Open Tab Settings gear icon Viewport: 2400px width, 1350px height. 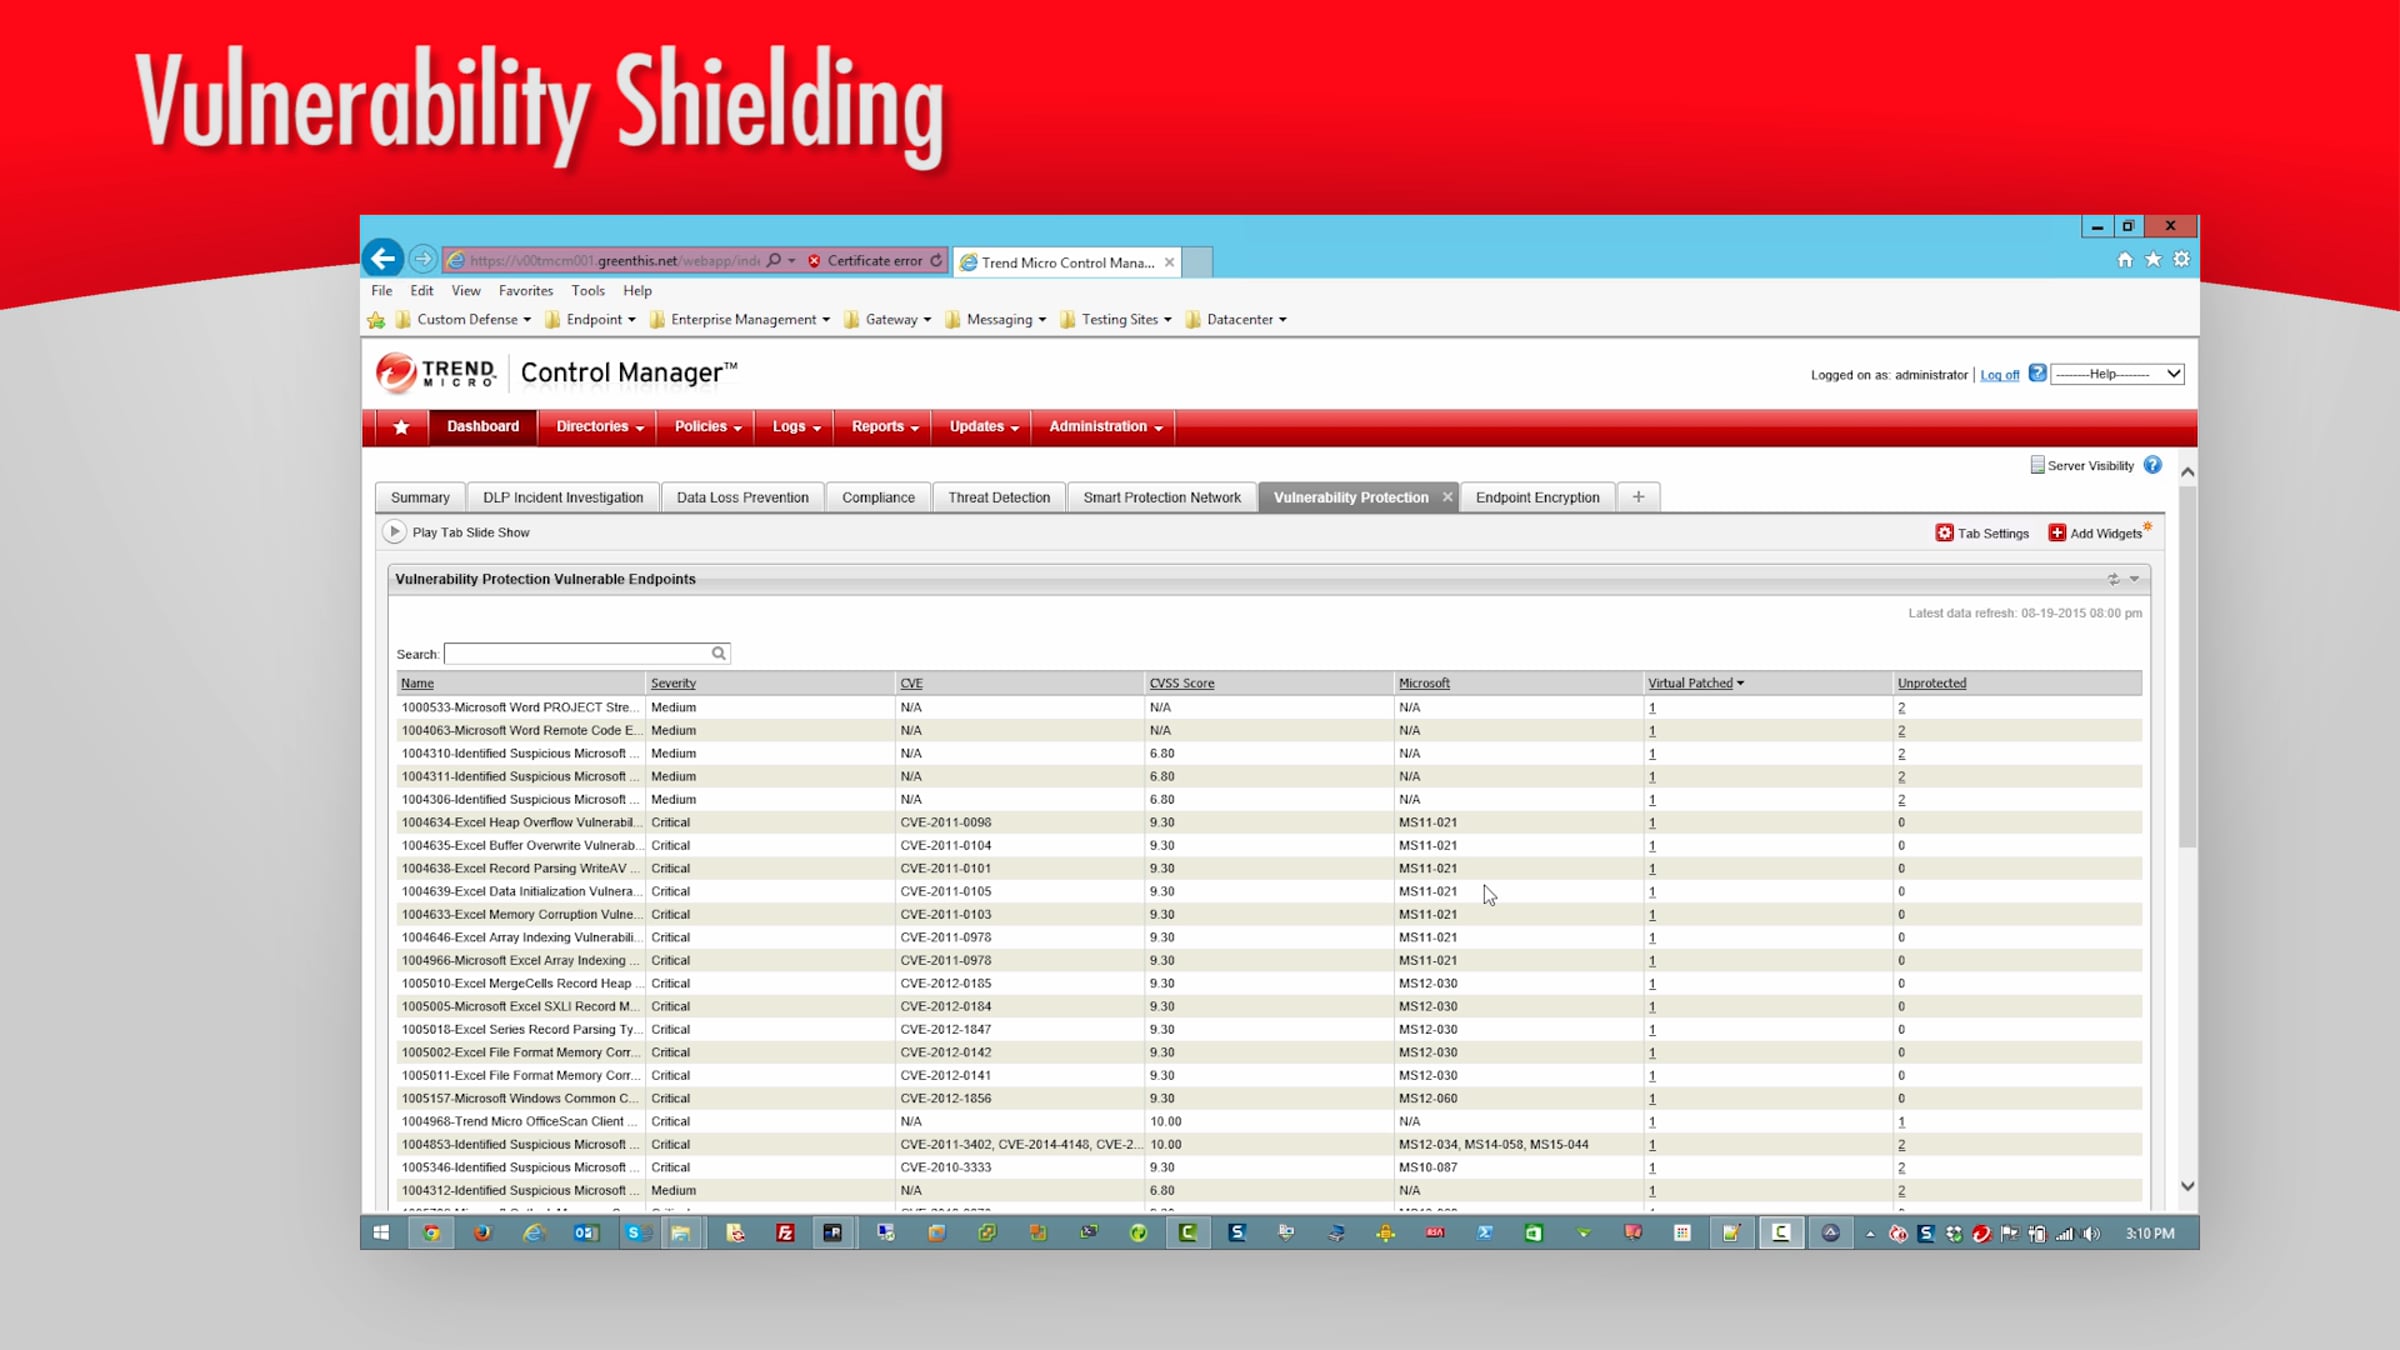[1944, 533]
